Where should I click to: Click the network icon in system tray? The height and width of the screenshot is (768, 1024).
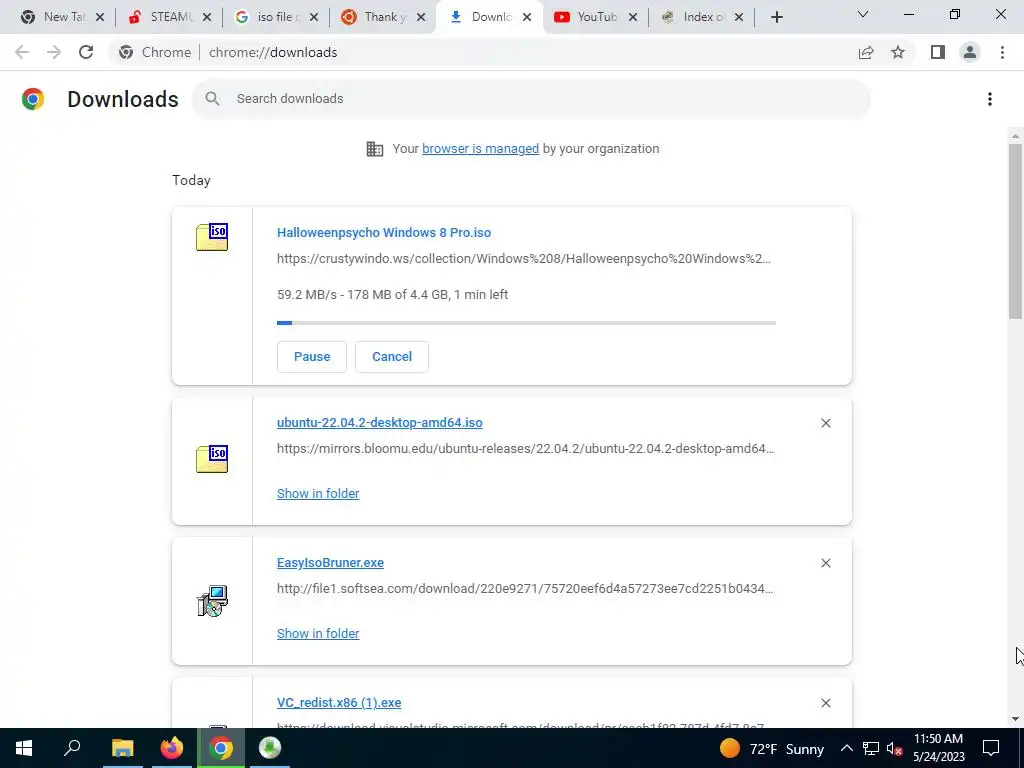click(871, 748)
